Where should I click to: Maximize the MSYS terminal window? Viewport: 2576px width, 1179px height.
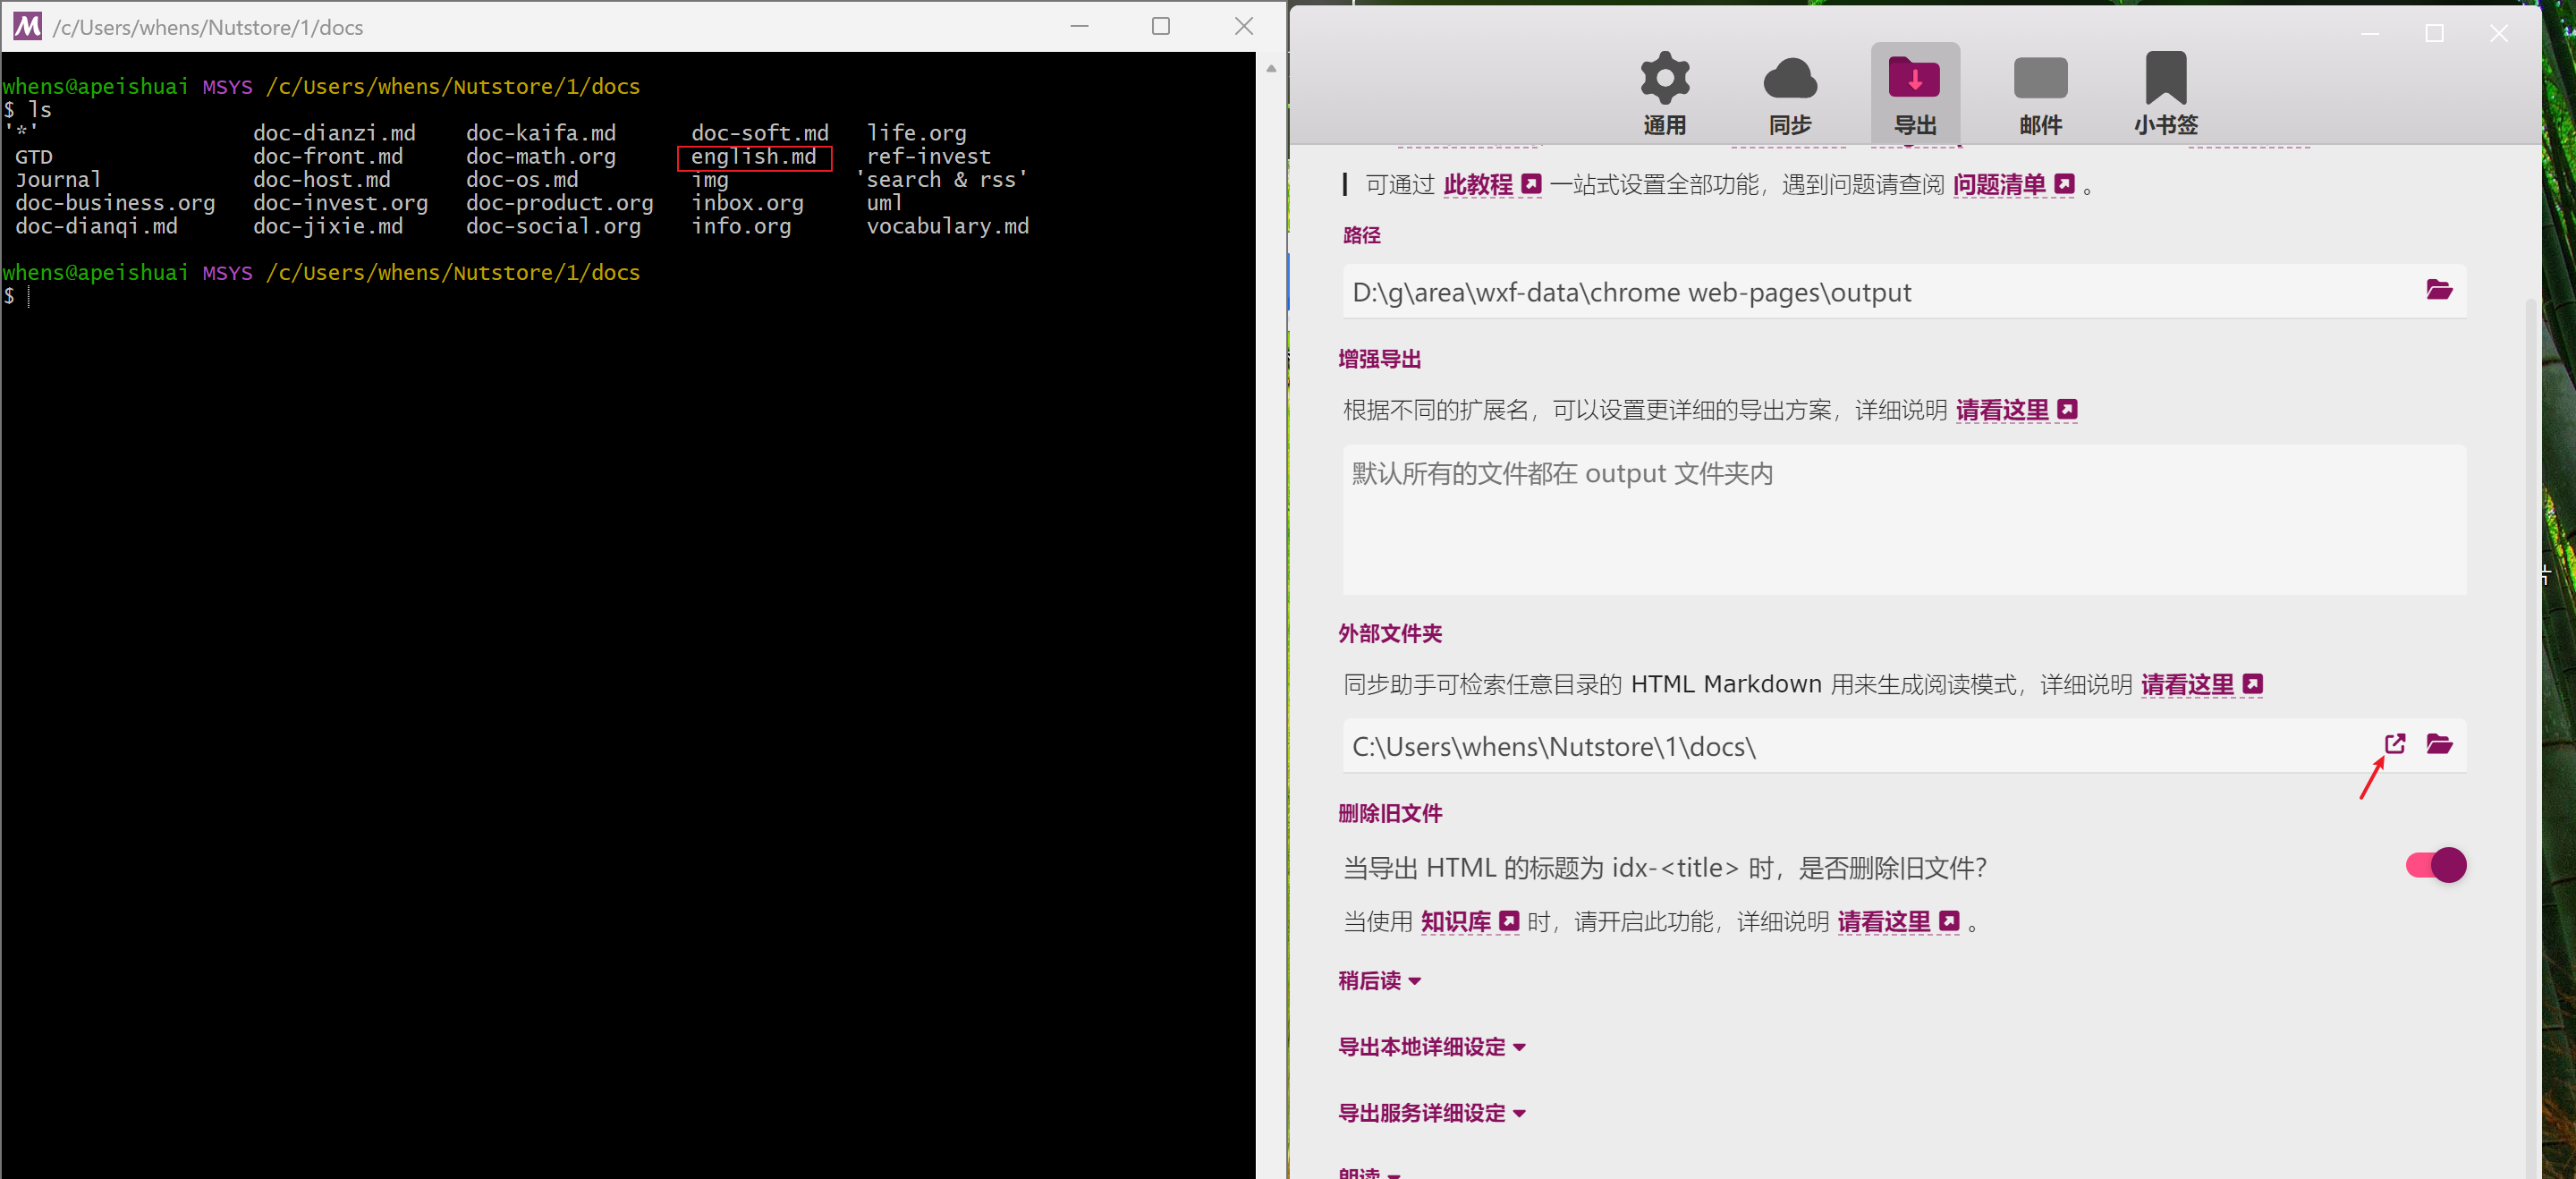[x=1161, y=27]
